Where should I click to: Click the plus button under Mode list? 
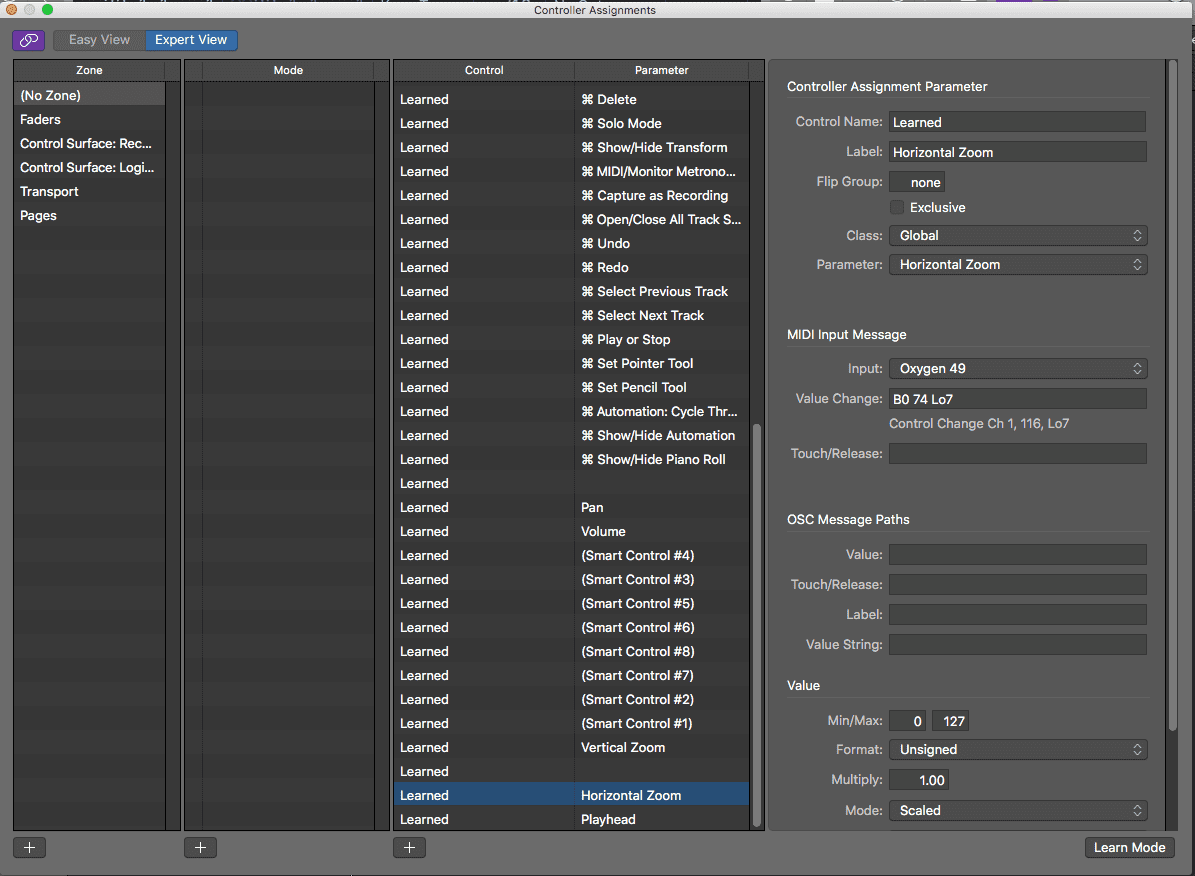(x=200, y=847)
